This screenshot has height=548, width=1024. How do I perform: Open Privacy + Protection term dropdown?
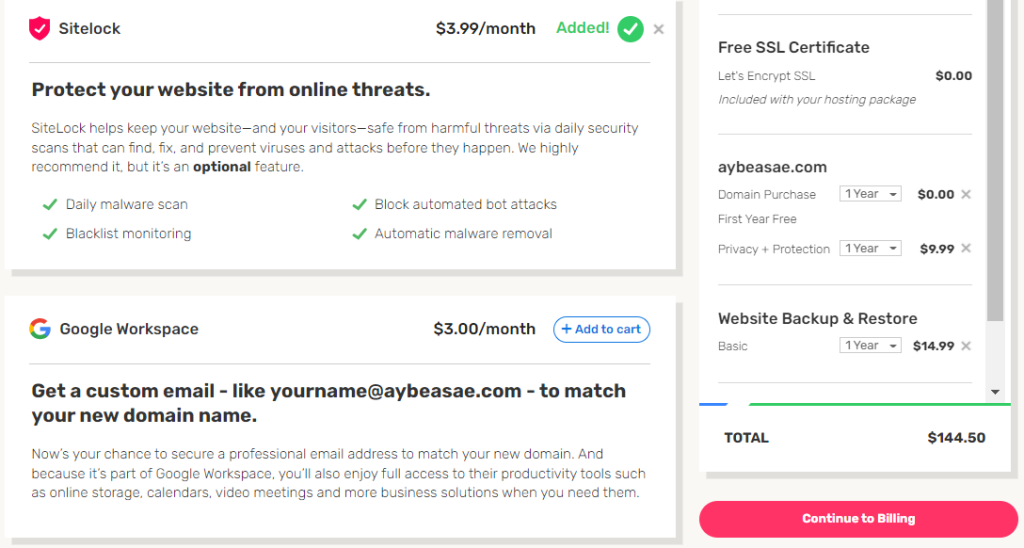pyautogui.click(x=871, y=248)
